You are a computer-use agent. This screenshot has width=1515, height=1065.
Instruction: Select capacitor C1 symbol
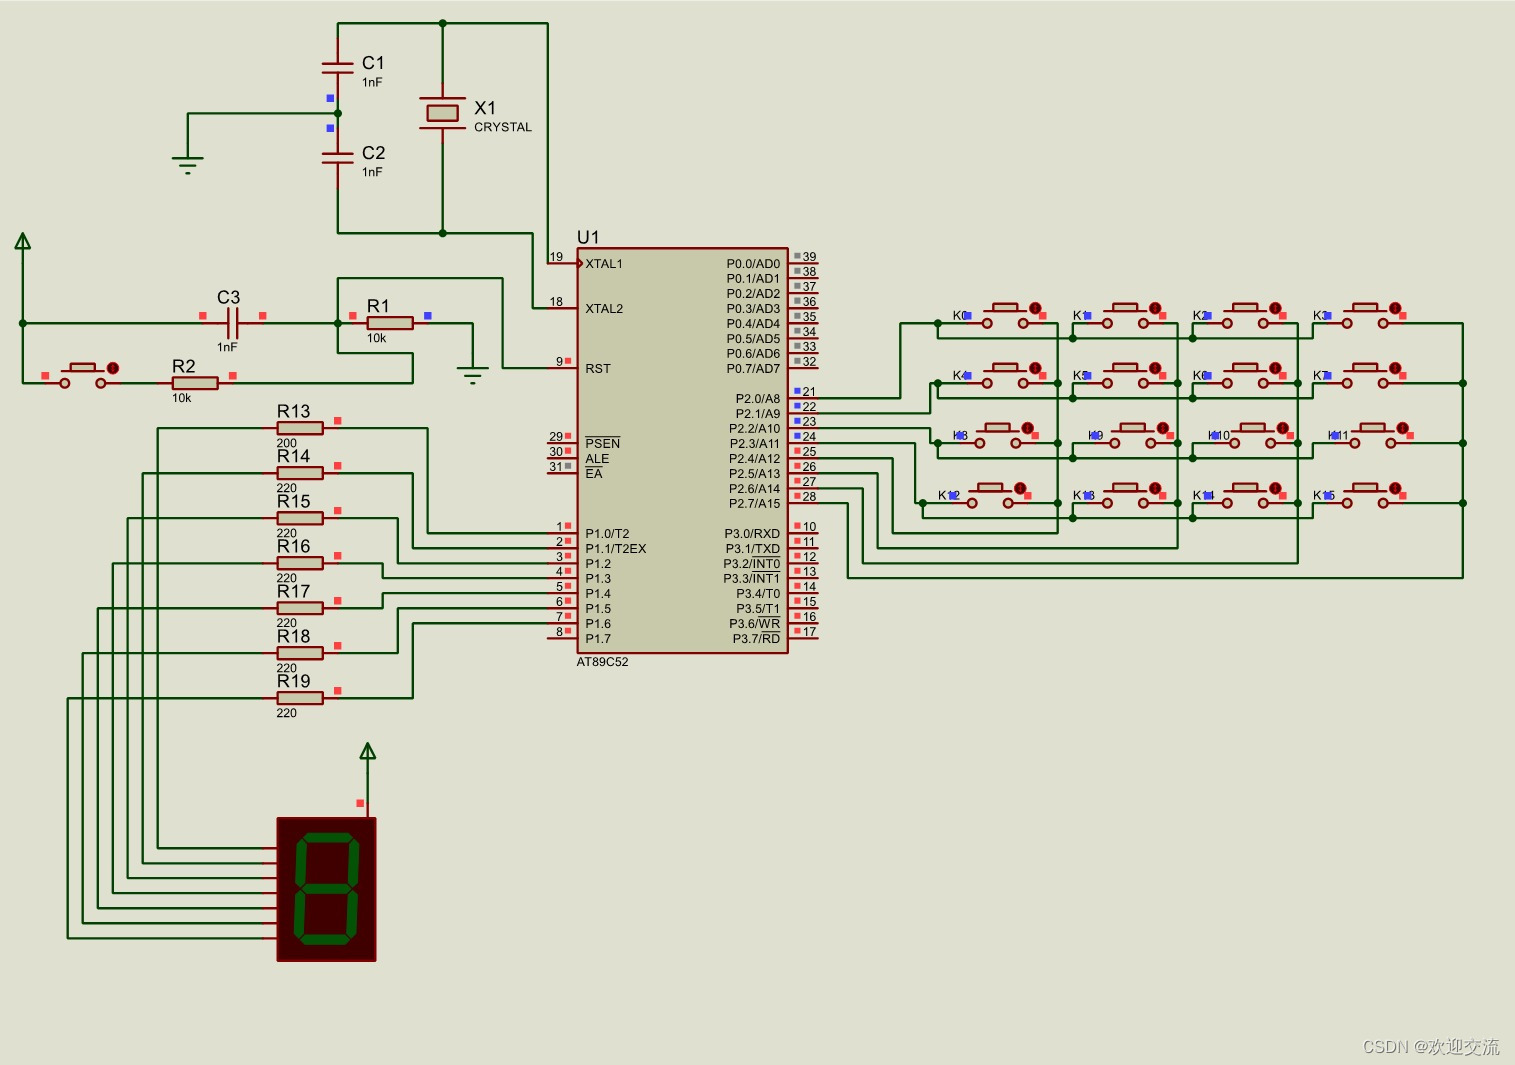tap(338, 68)
